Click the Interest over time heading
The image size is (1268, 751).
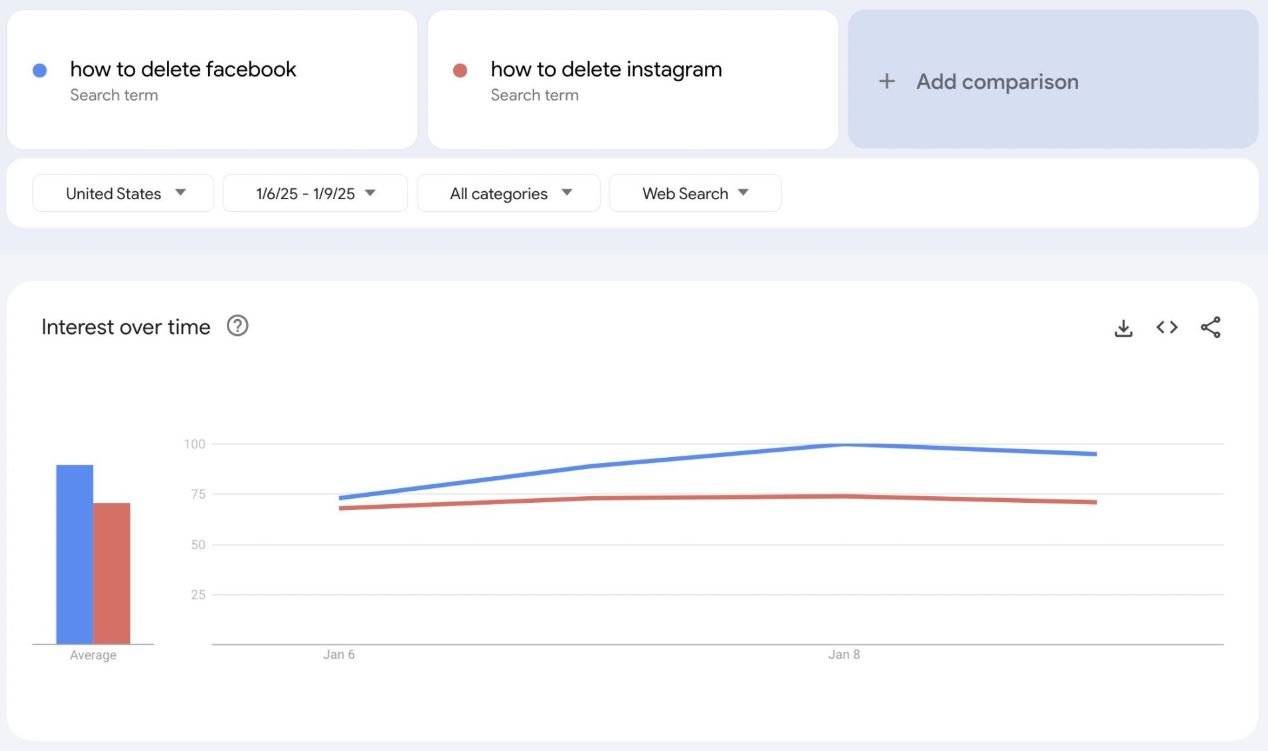pos(125,326)
